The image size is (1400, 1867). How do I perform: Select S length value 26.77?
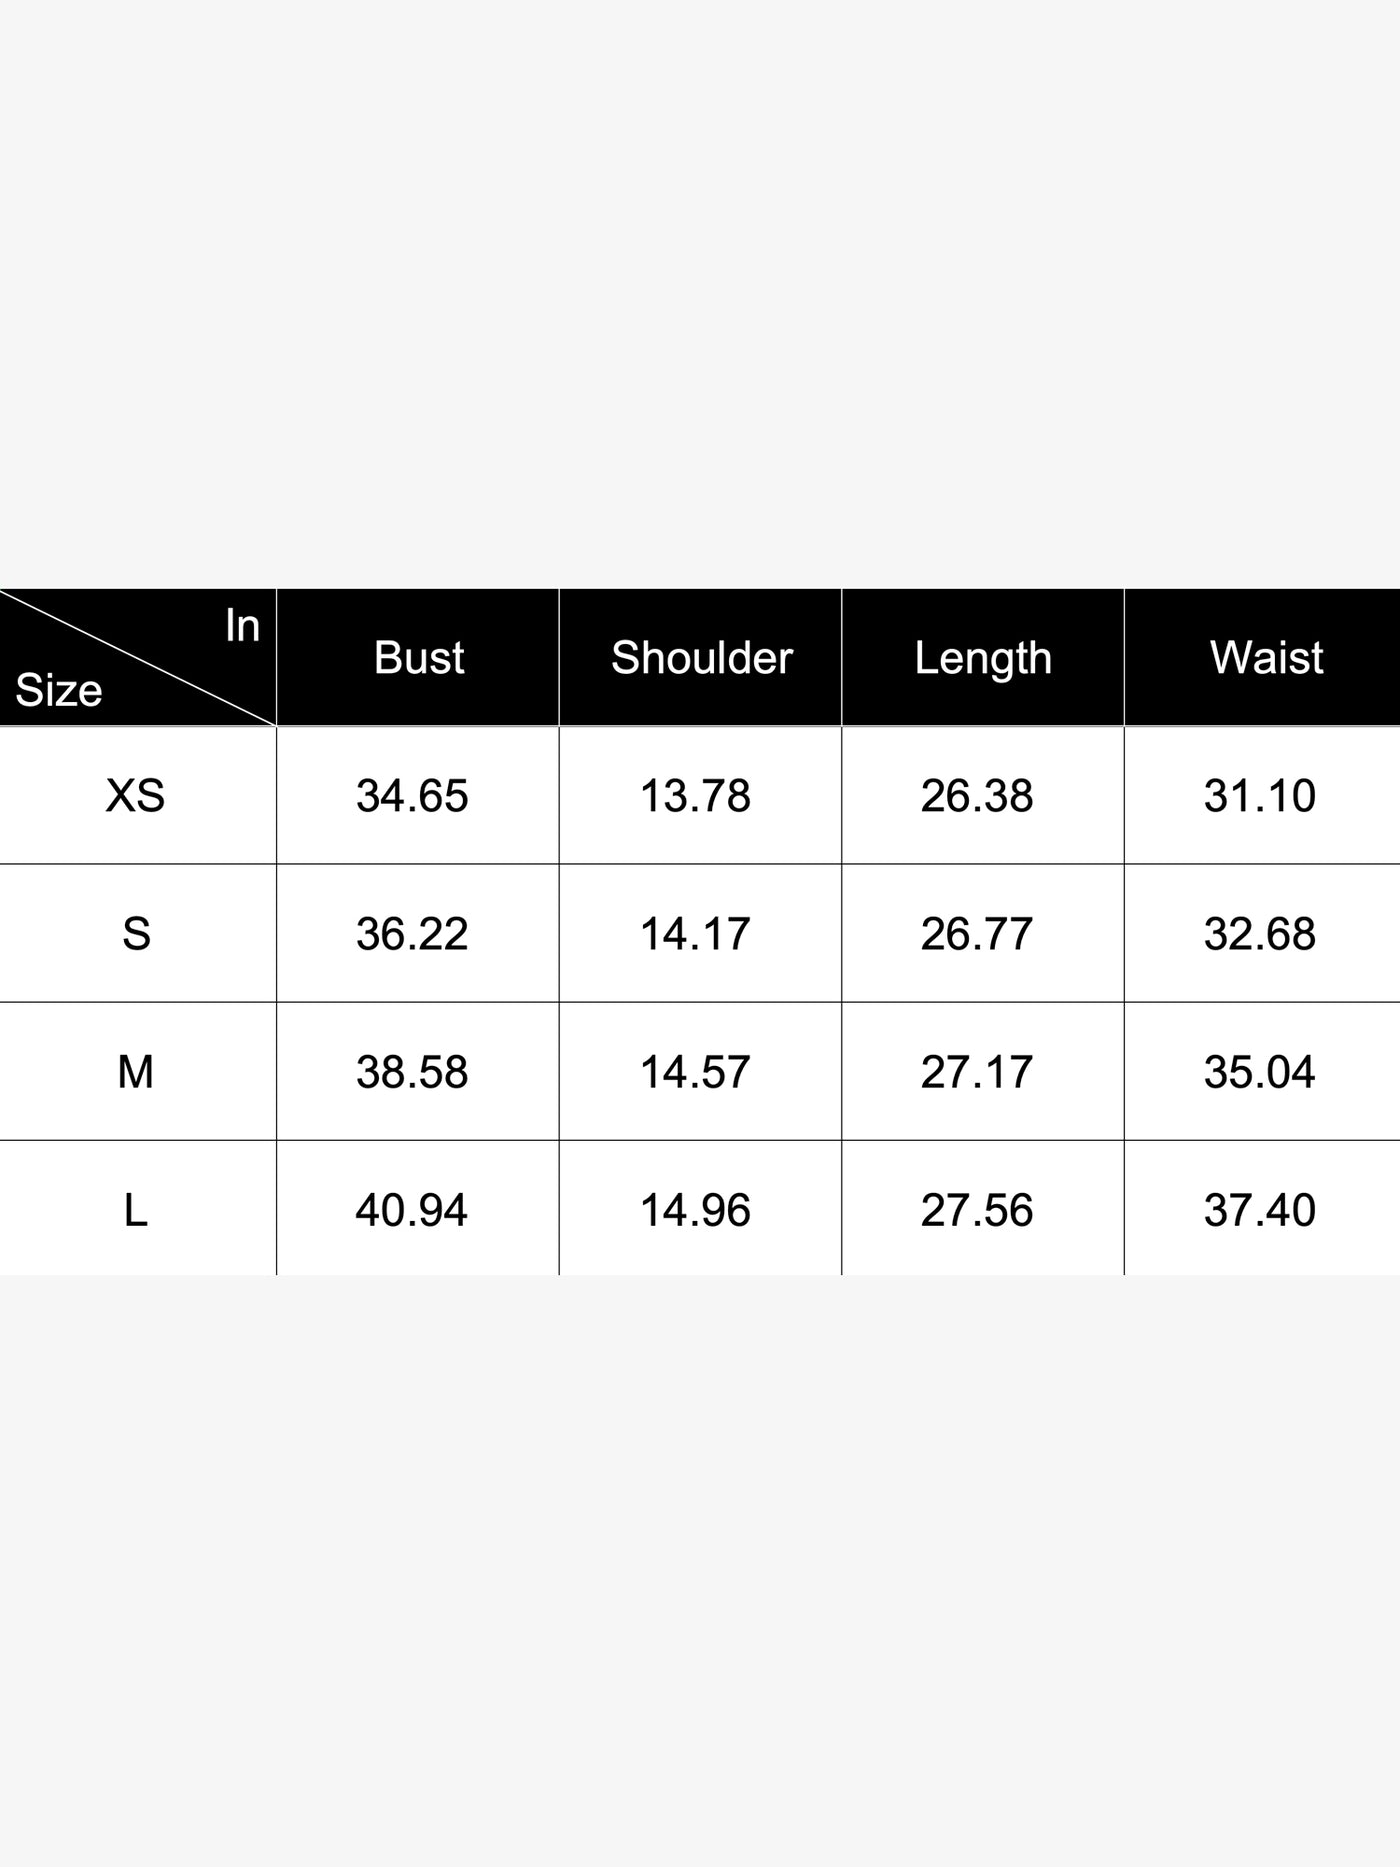(x=977, y=933)
